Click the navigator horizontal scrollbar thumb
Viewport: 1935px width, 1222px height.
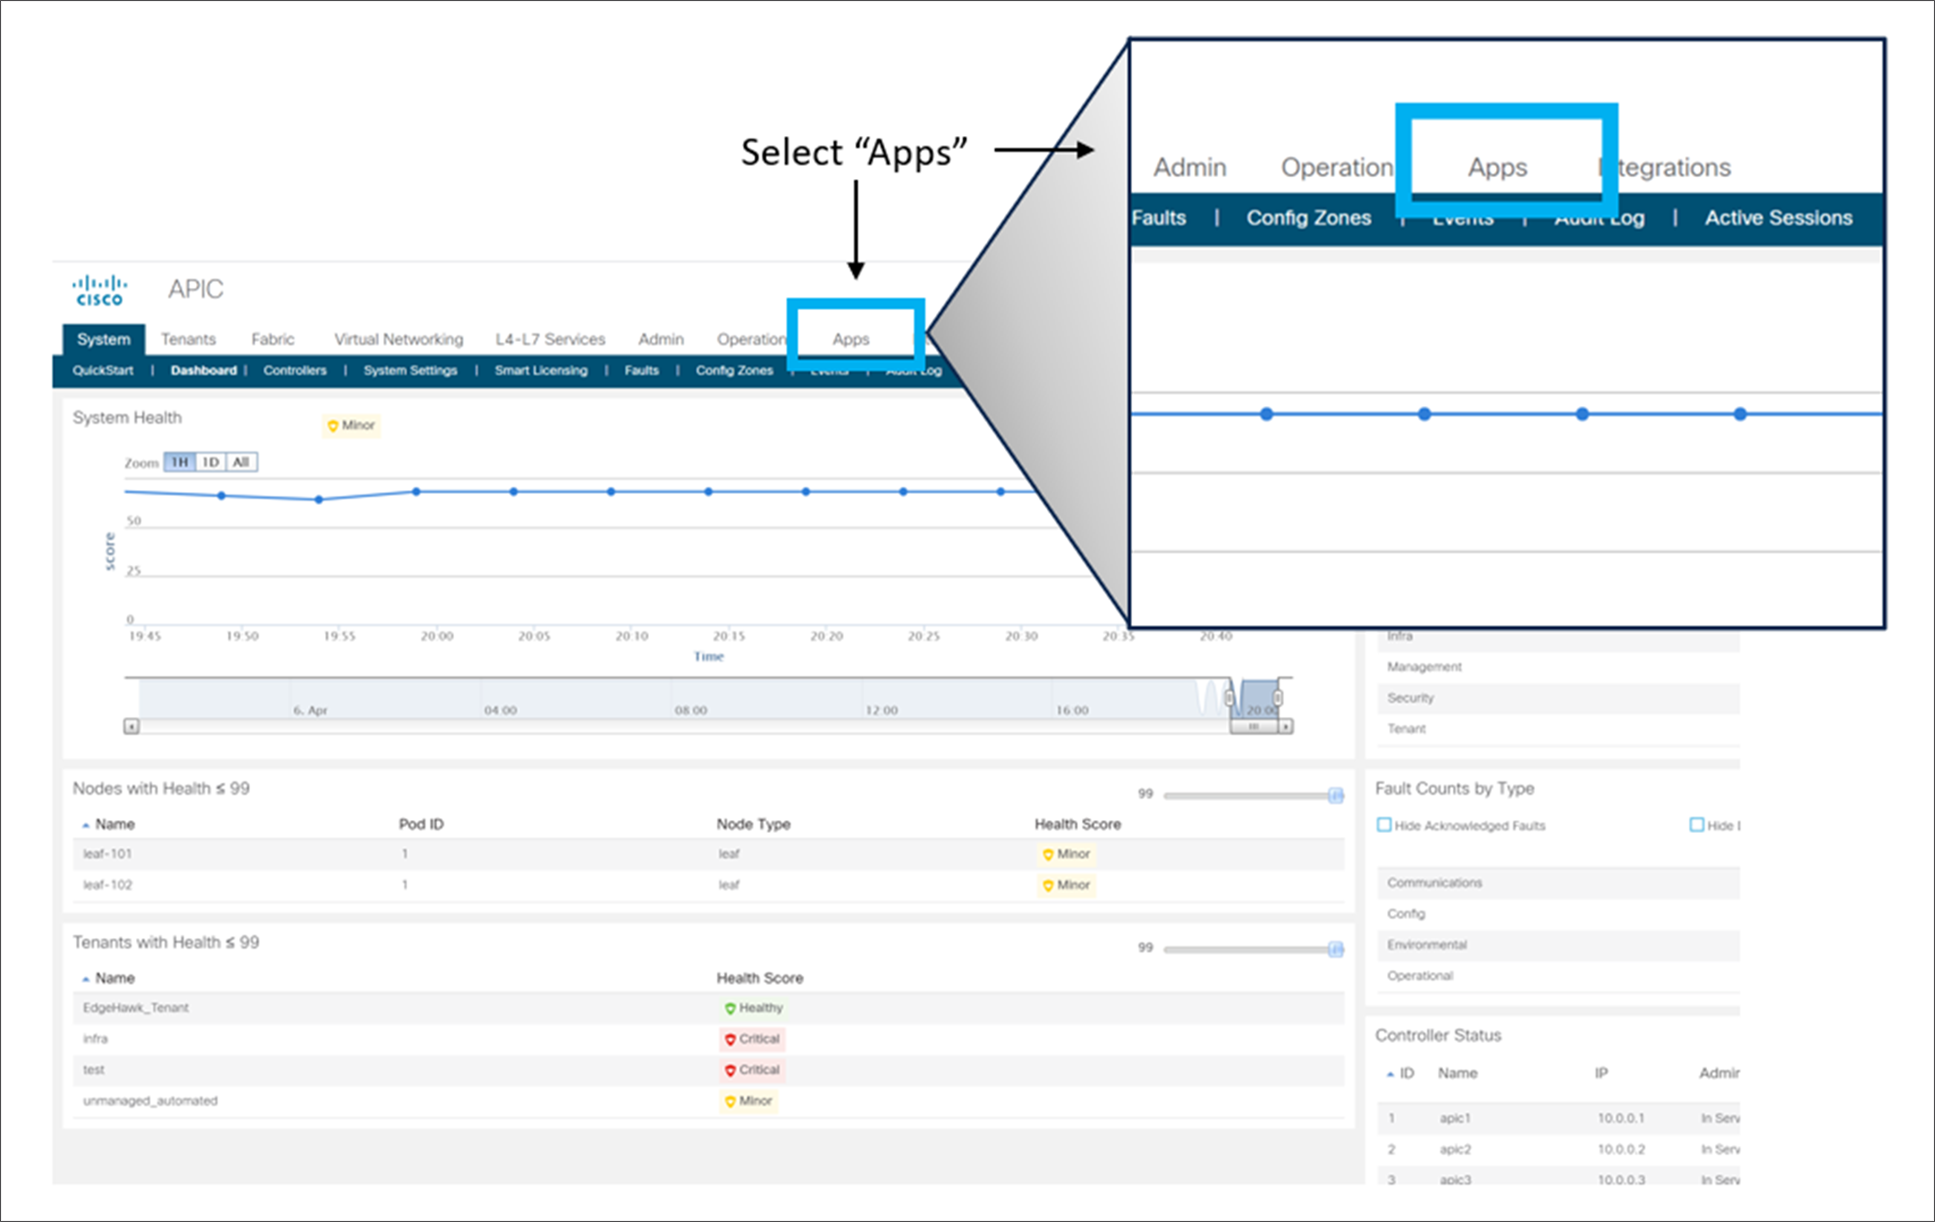pos(1254,727)
